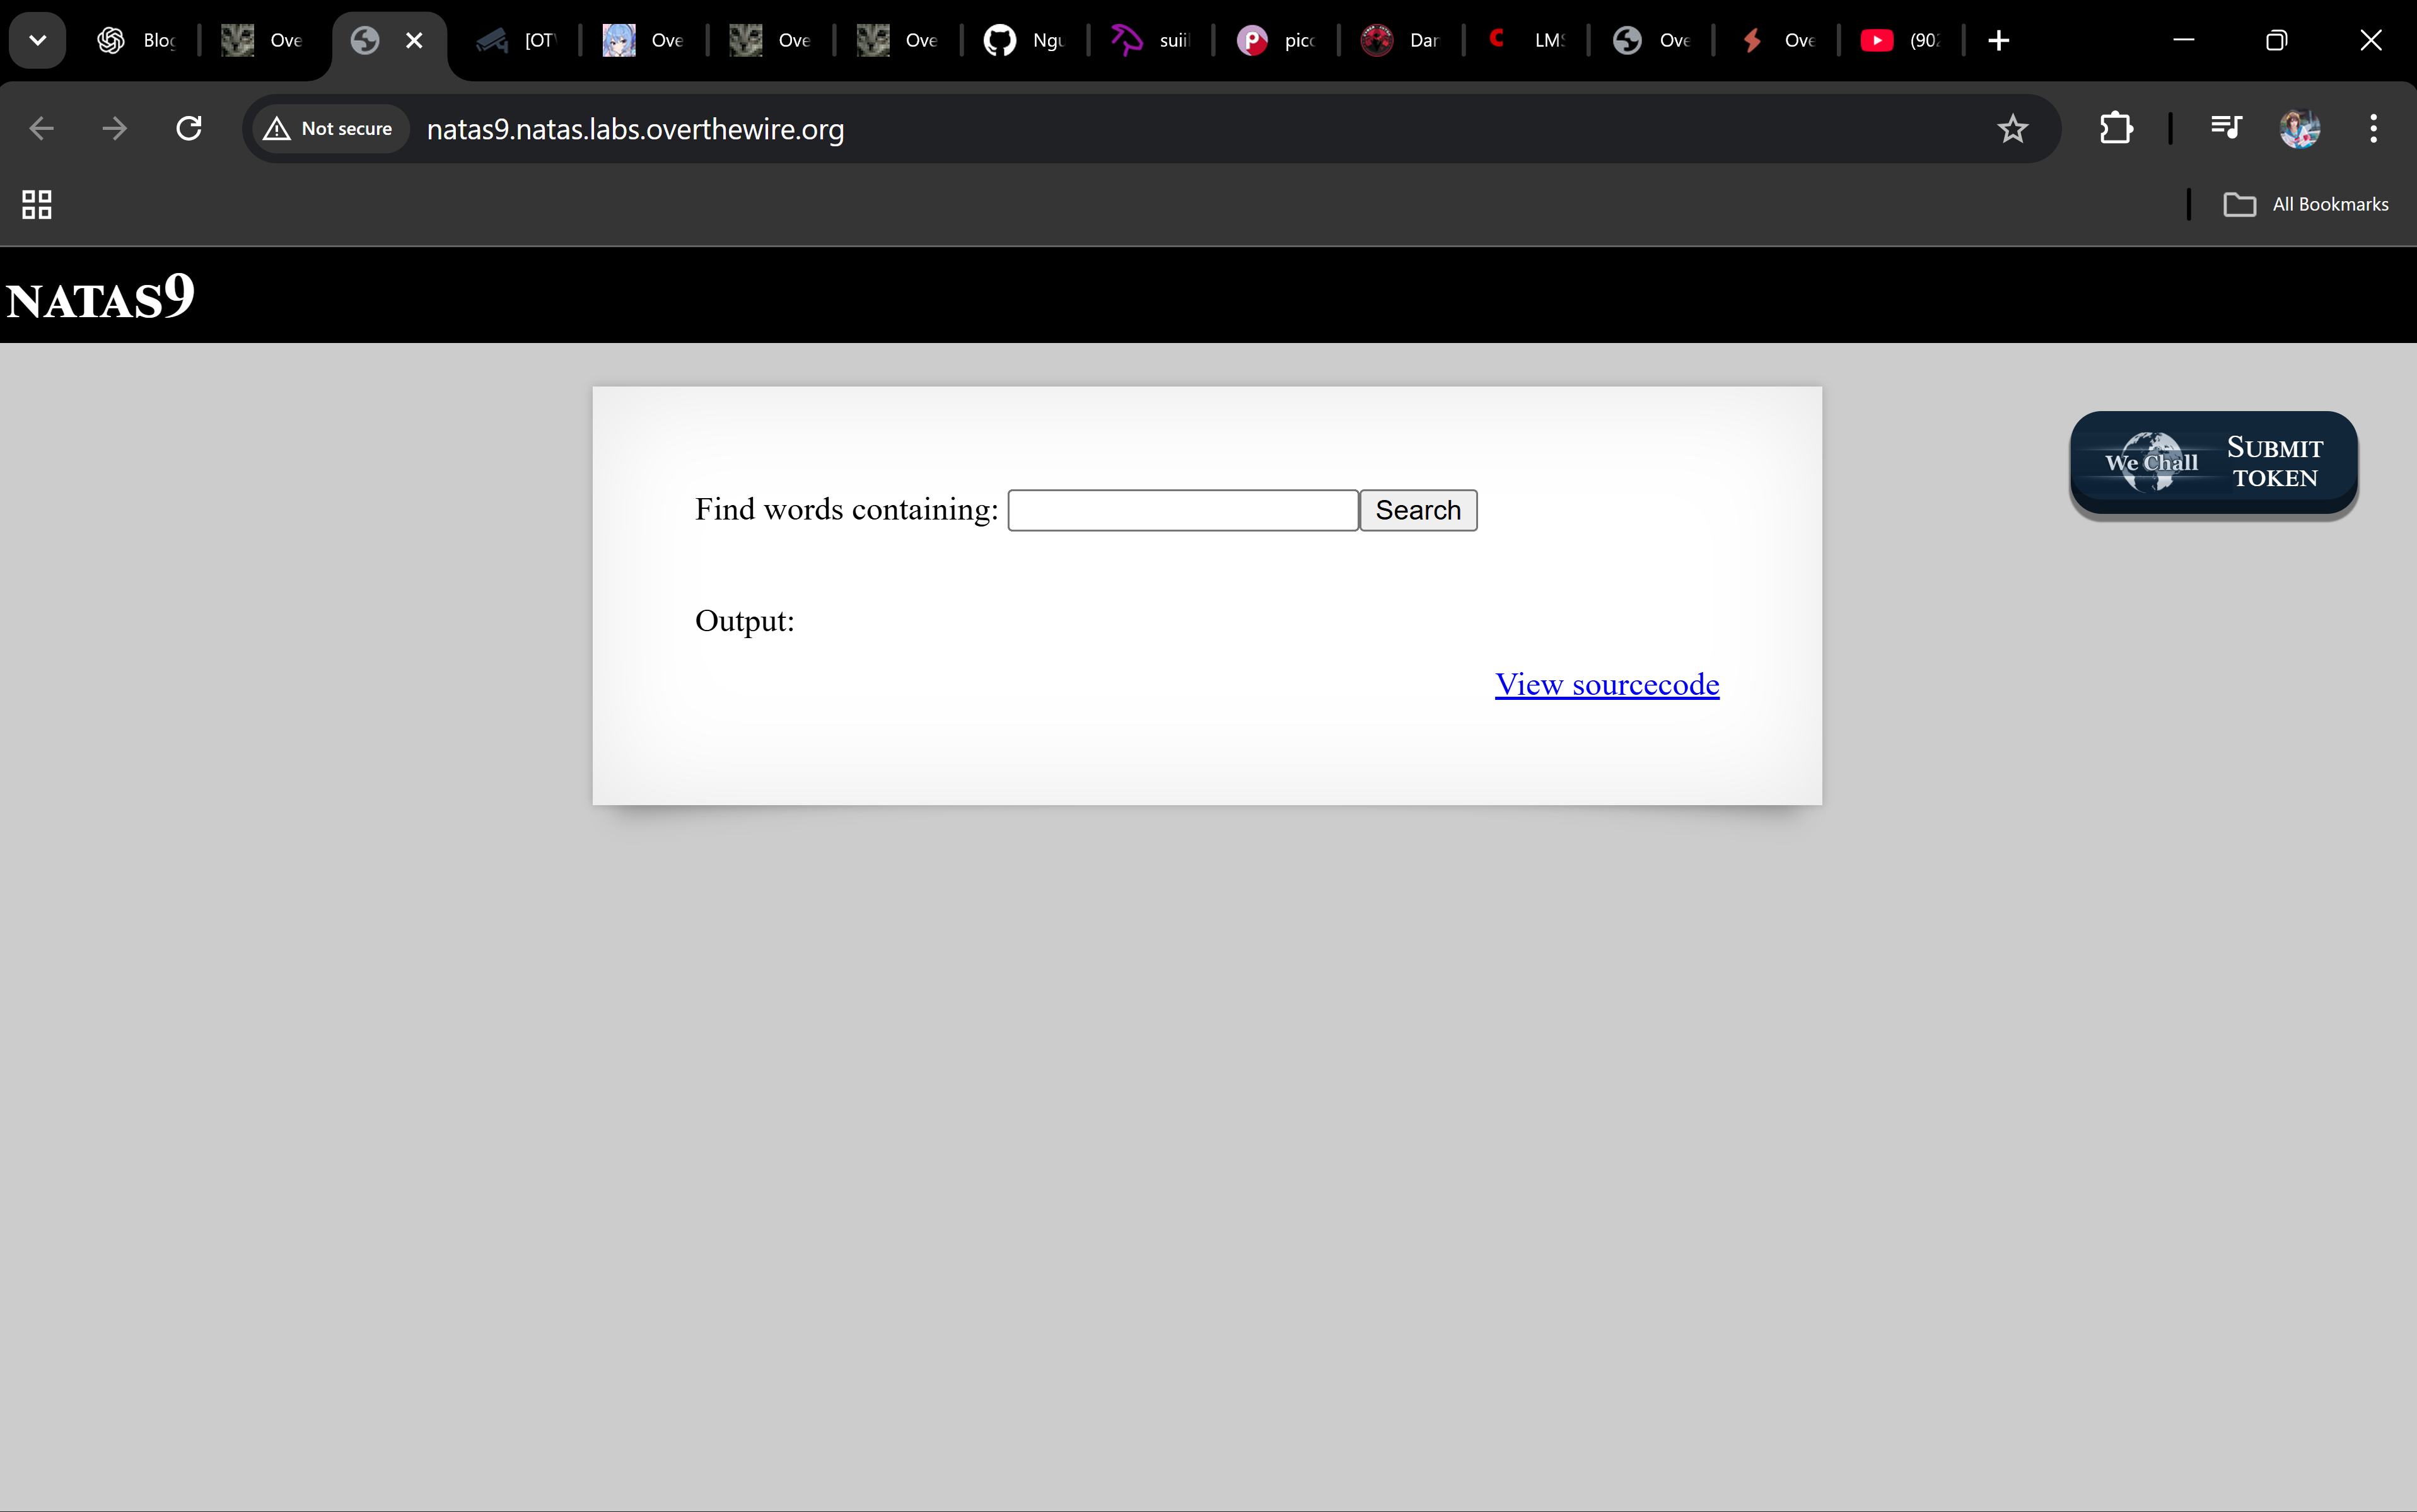The image size is (2417, 1512).
Task: Click the WeChall Submit Token button
Action: click(x=2213, y=463)
